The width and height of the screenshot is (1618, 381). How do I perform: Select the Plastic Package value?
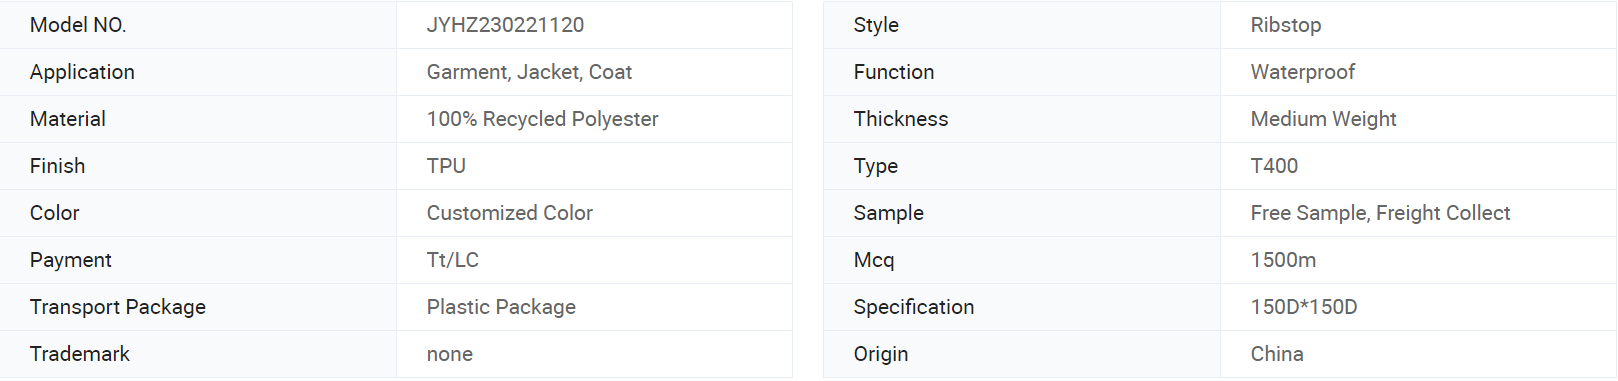pyautogui.click(x=501, y=307)
